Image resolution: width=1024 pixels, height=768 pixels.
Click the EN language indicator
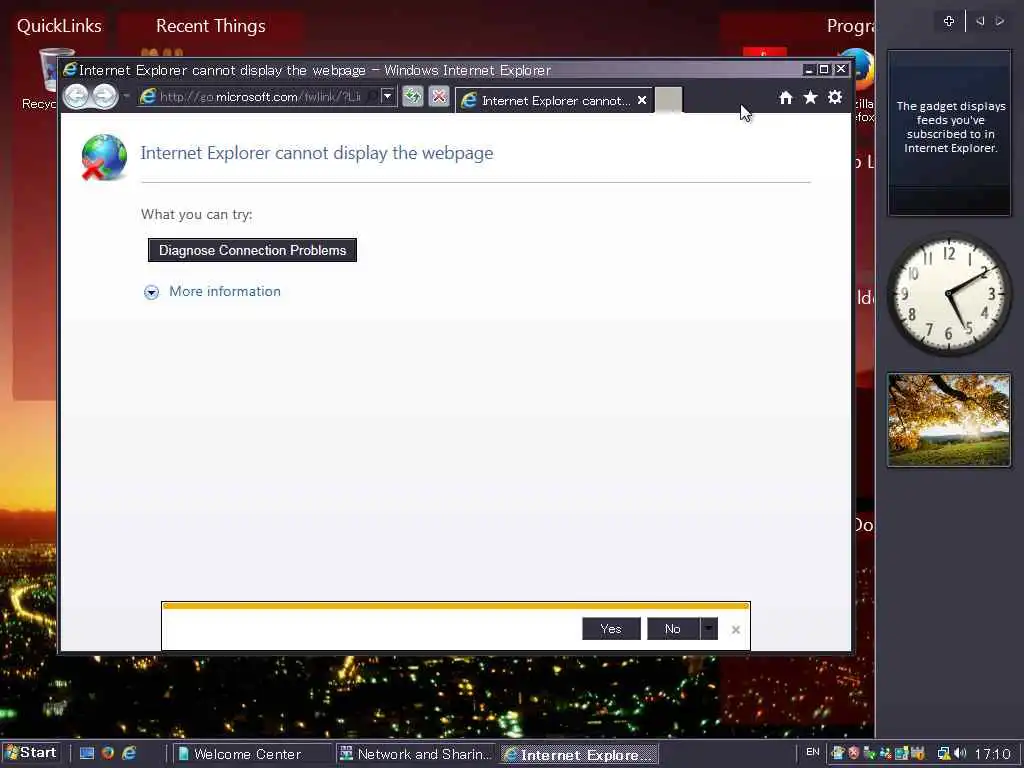point(812,752)
